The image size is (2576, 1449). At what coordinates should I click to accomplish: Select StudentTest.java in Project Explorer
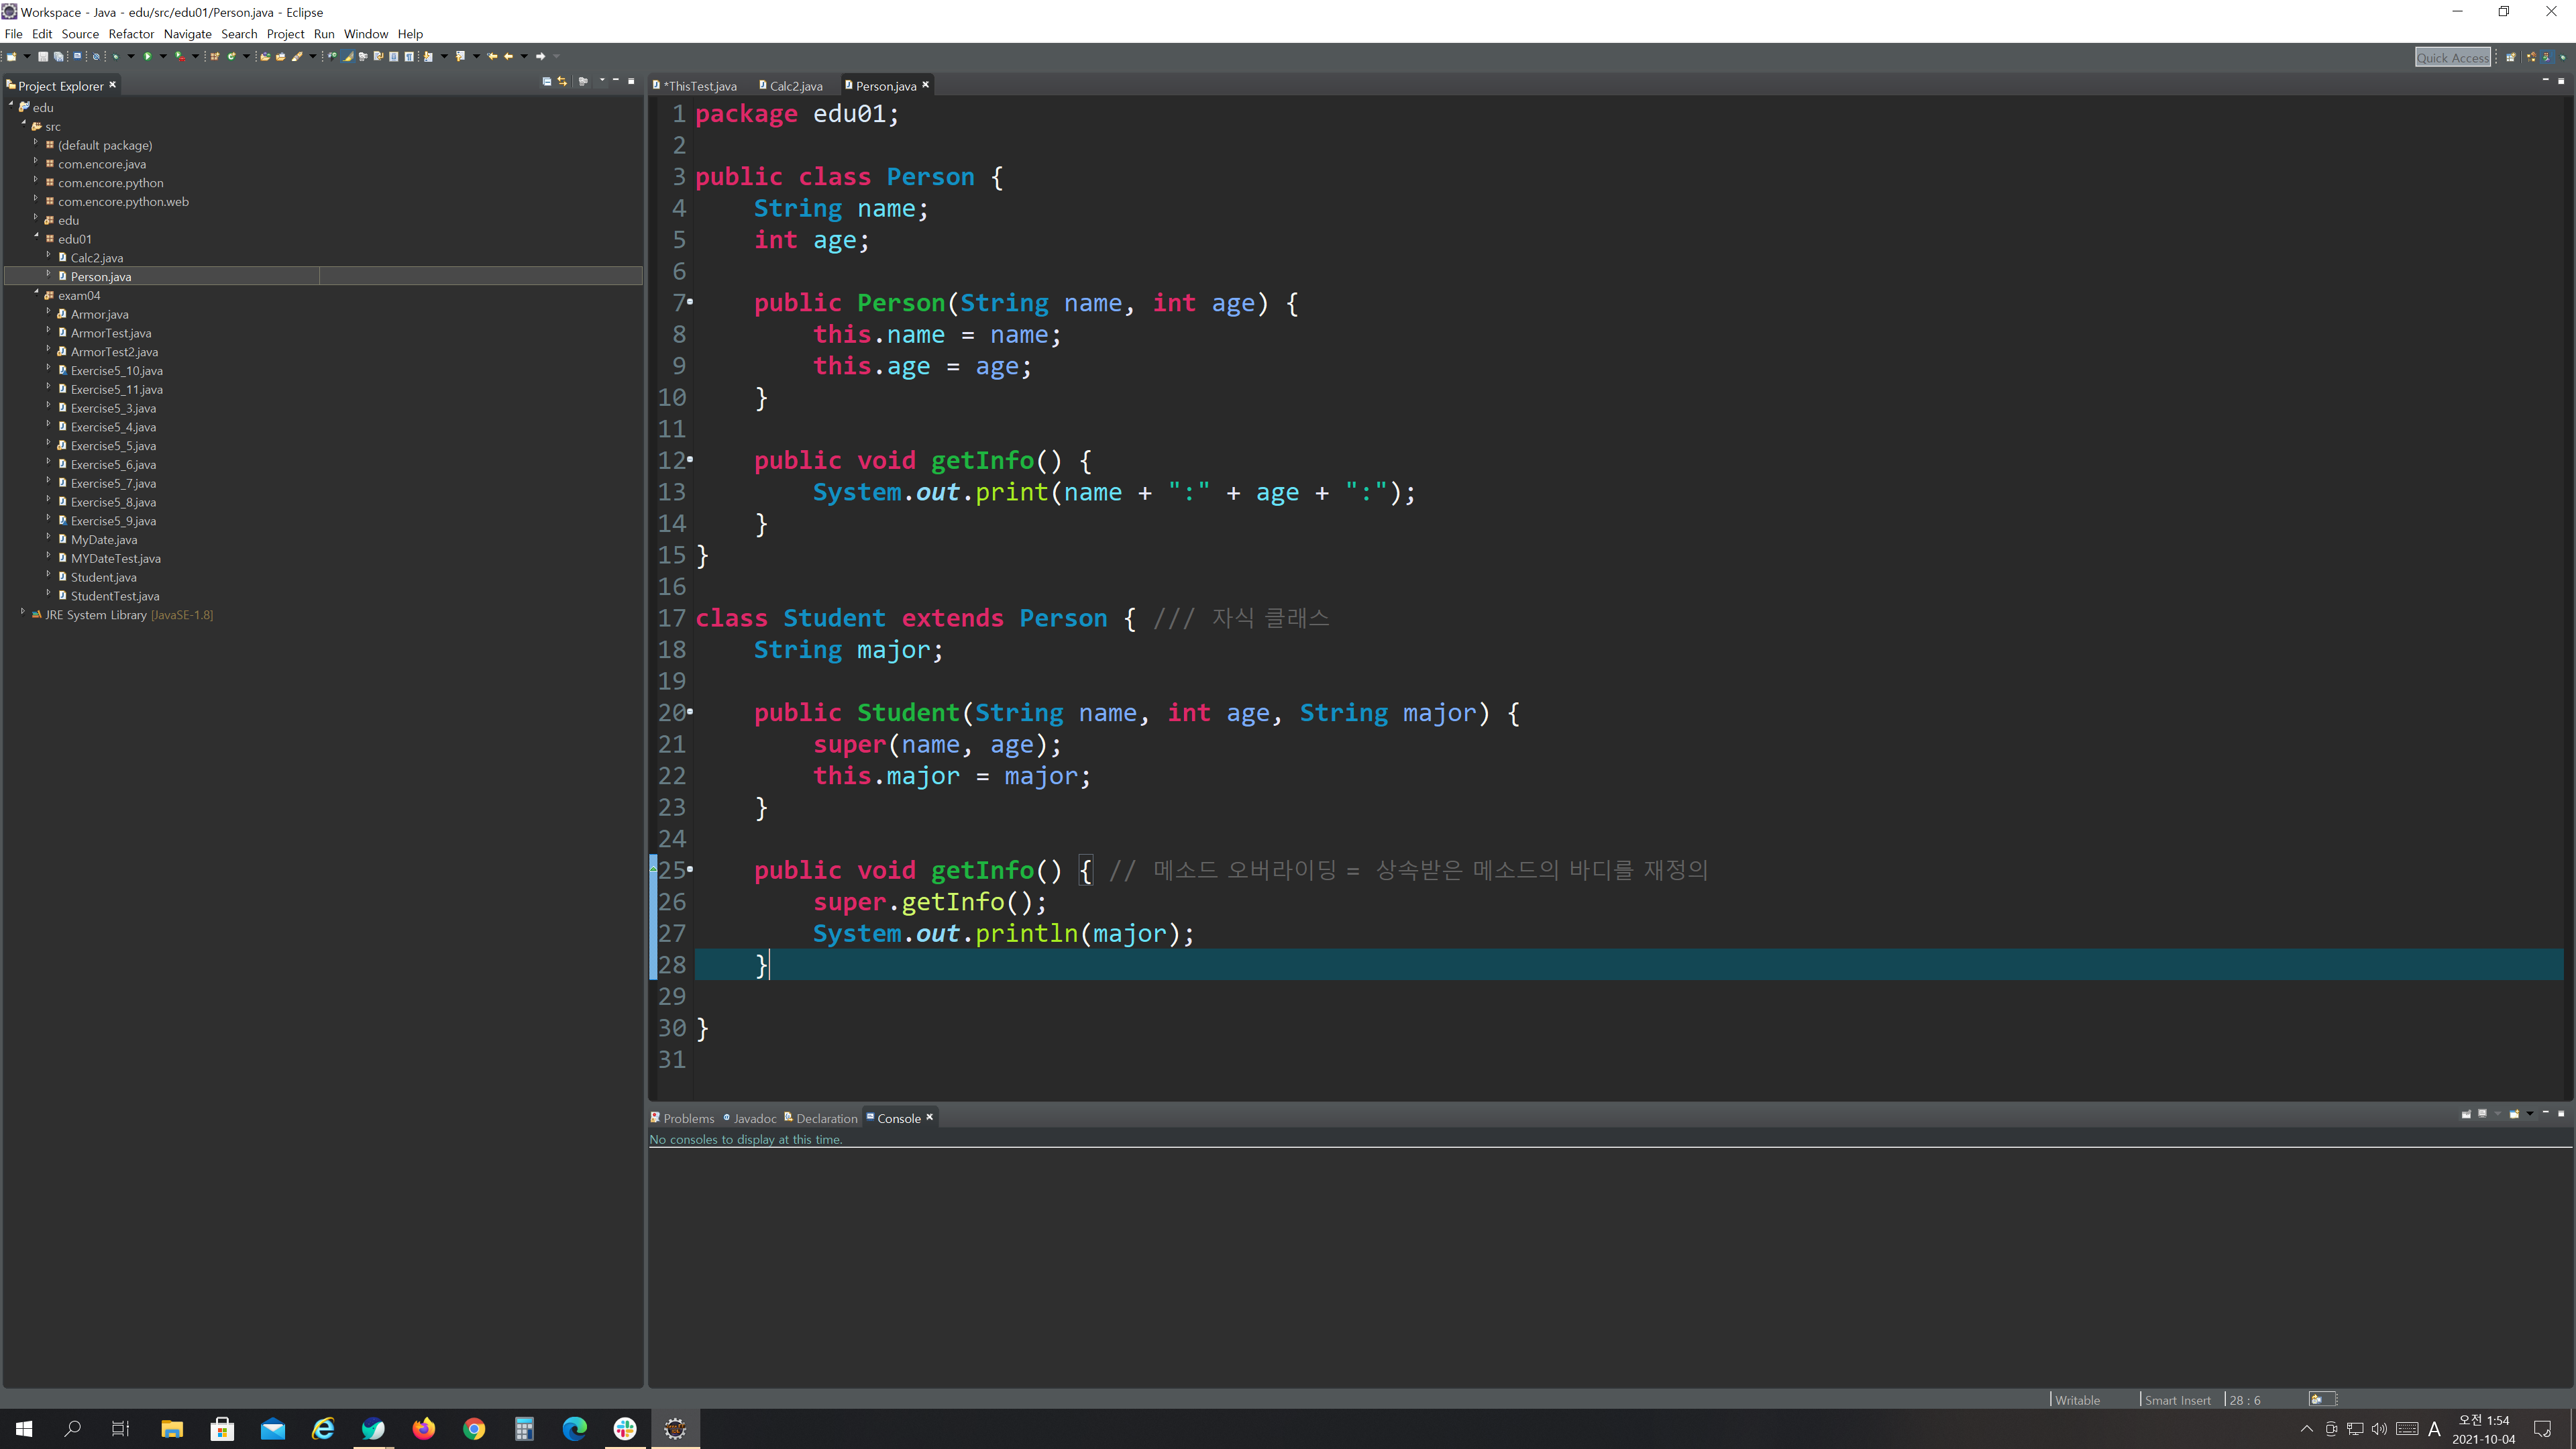(x=114, y=596)
